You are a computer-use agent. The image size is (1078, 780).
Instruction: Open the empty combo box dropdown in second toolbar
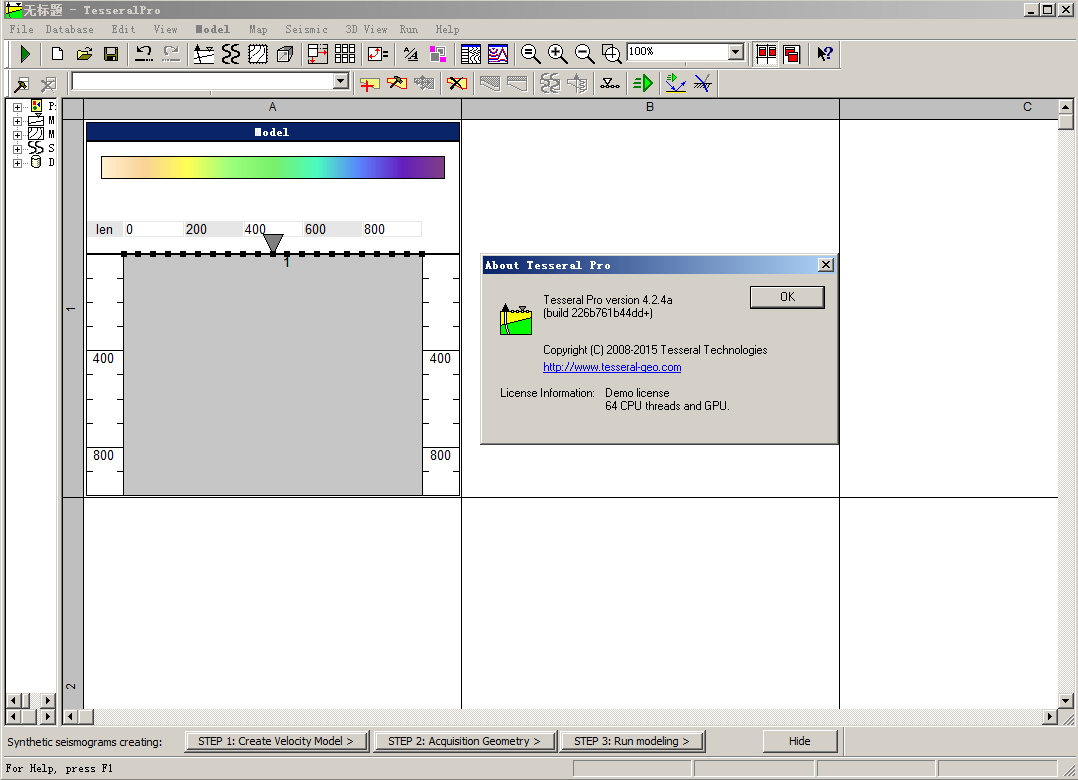(x=340, y=81)
